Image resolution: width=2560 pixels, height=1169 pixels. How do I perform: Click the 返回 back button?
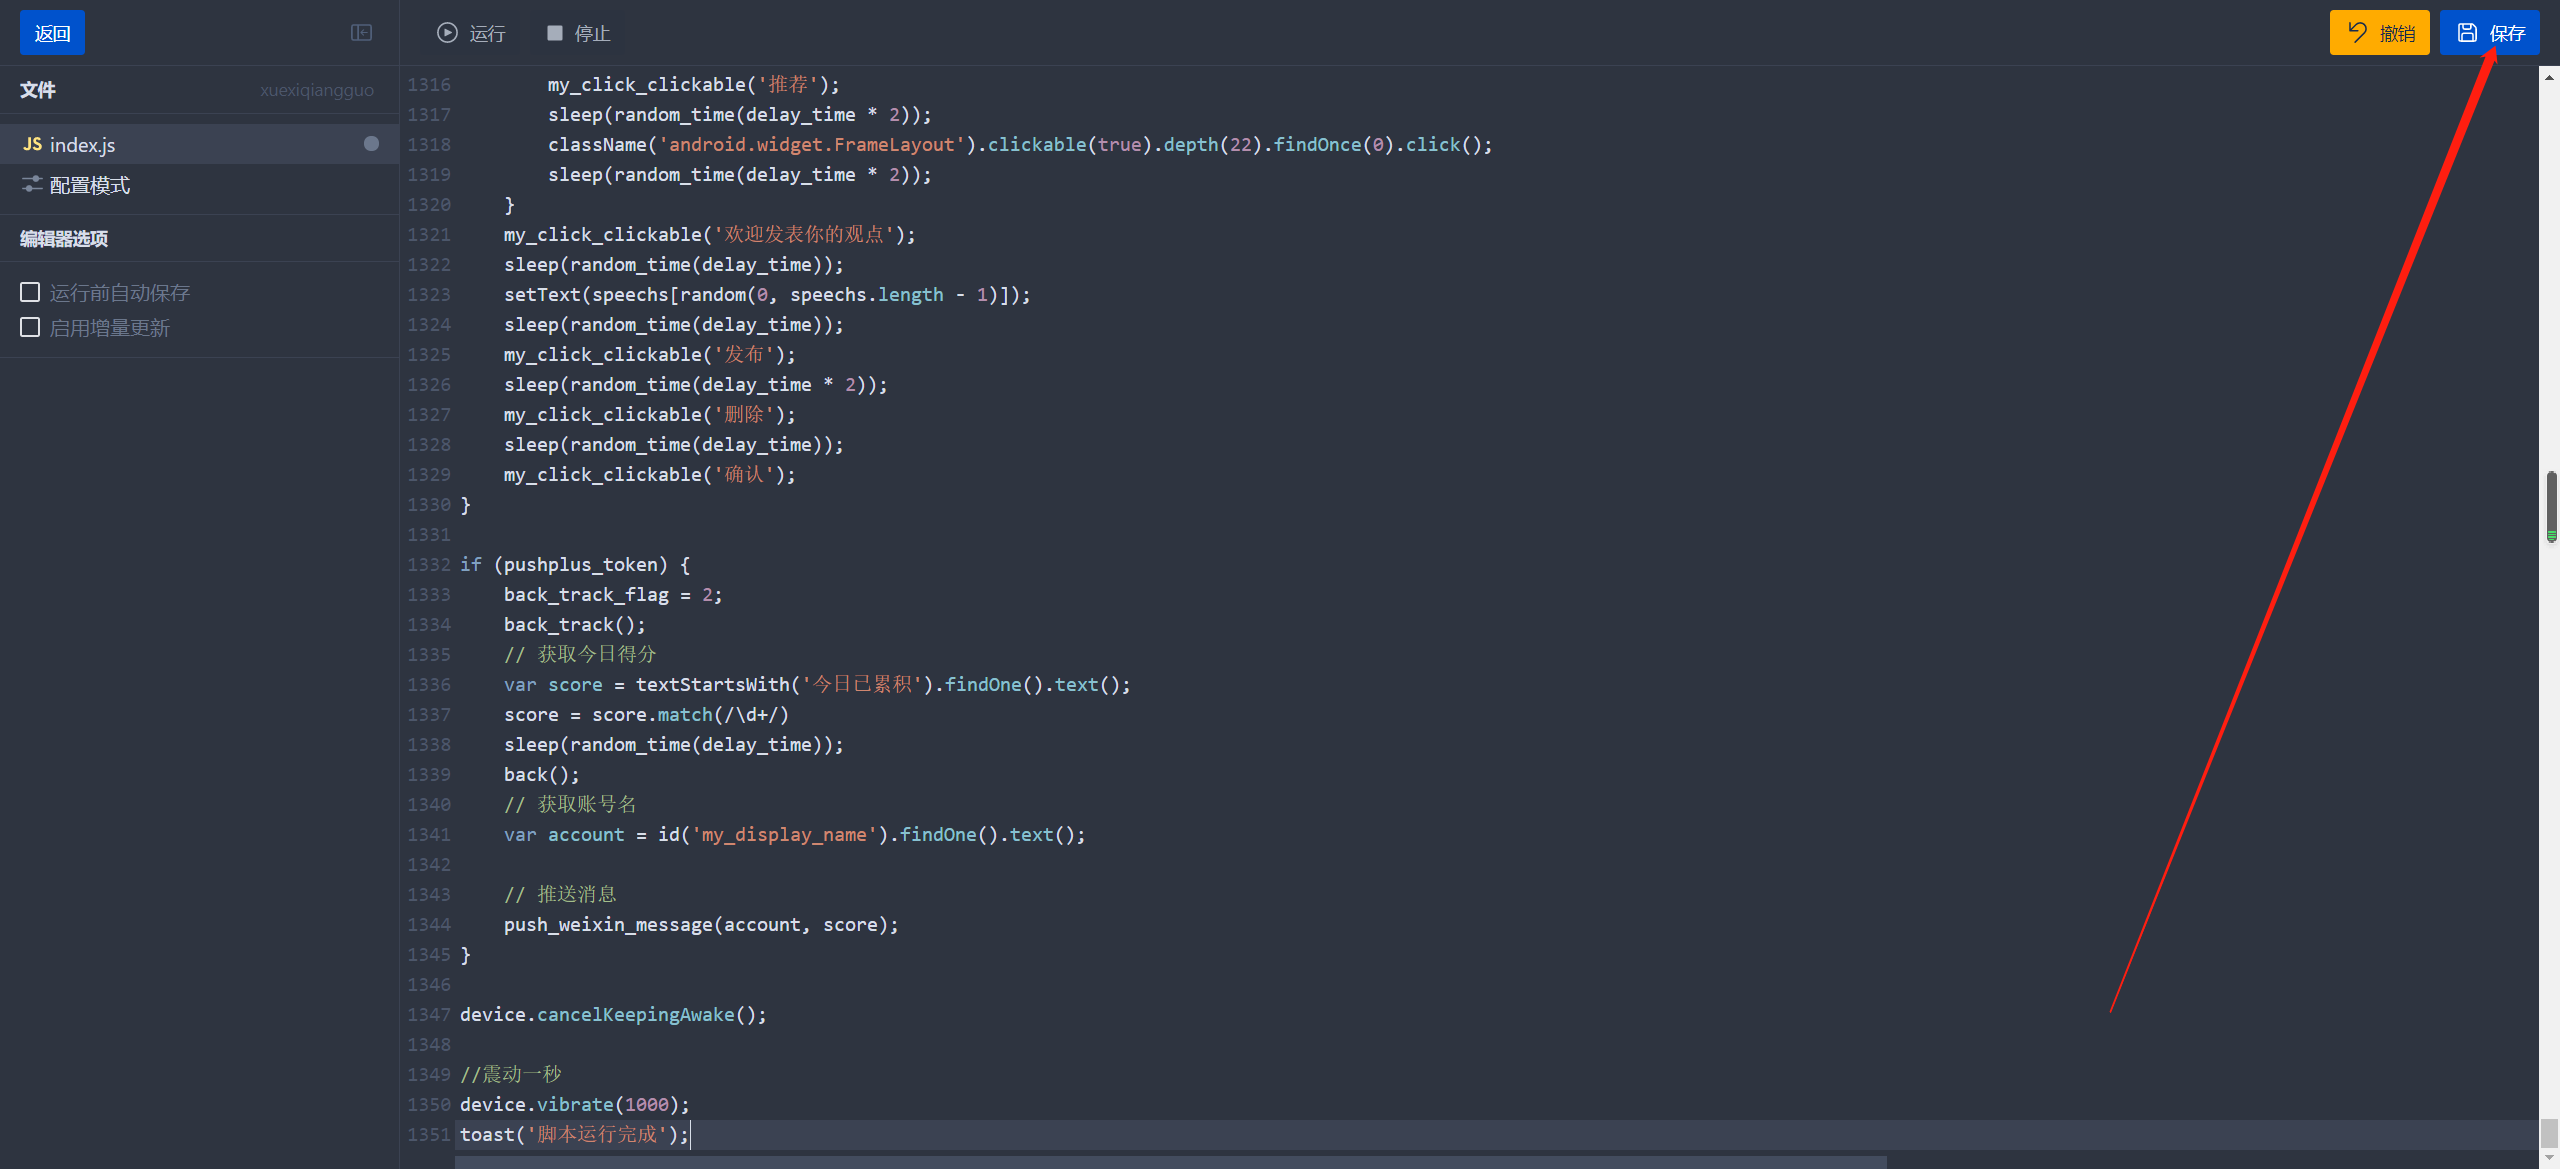52,33
